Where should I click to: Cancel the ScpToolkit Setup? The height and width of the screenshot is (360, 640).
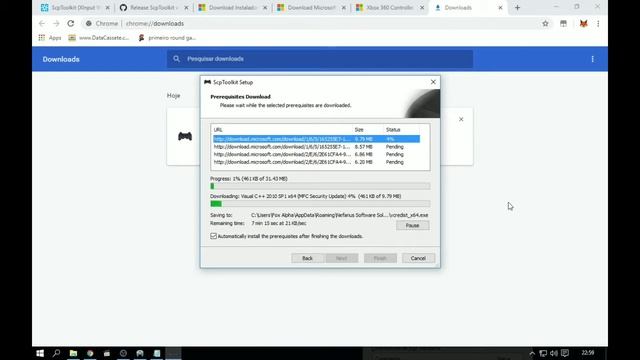click(x=418, y=258)
